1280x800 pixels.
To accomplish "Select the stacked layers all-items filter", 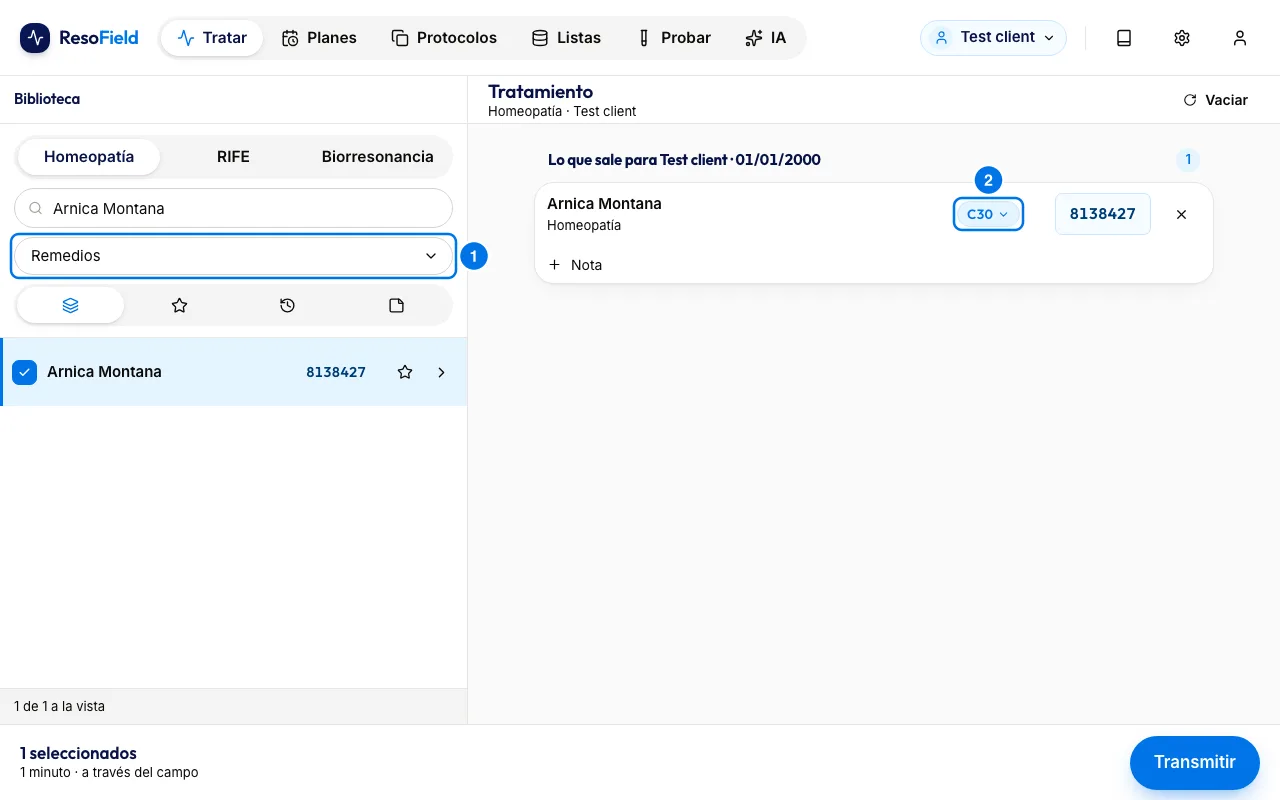I will click(70, 306).
